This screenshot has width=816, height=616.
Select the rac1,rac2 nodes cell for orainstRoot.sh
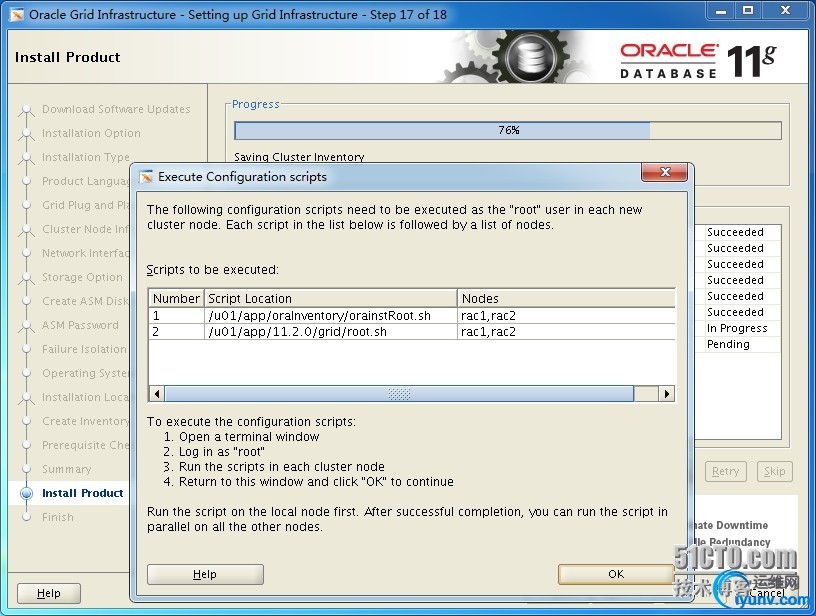coord(566,316)
